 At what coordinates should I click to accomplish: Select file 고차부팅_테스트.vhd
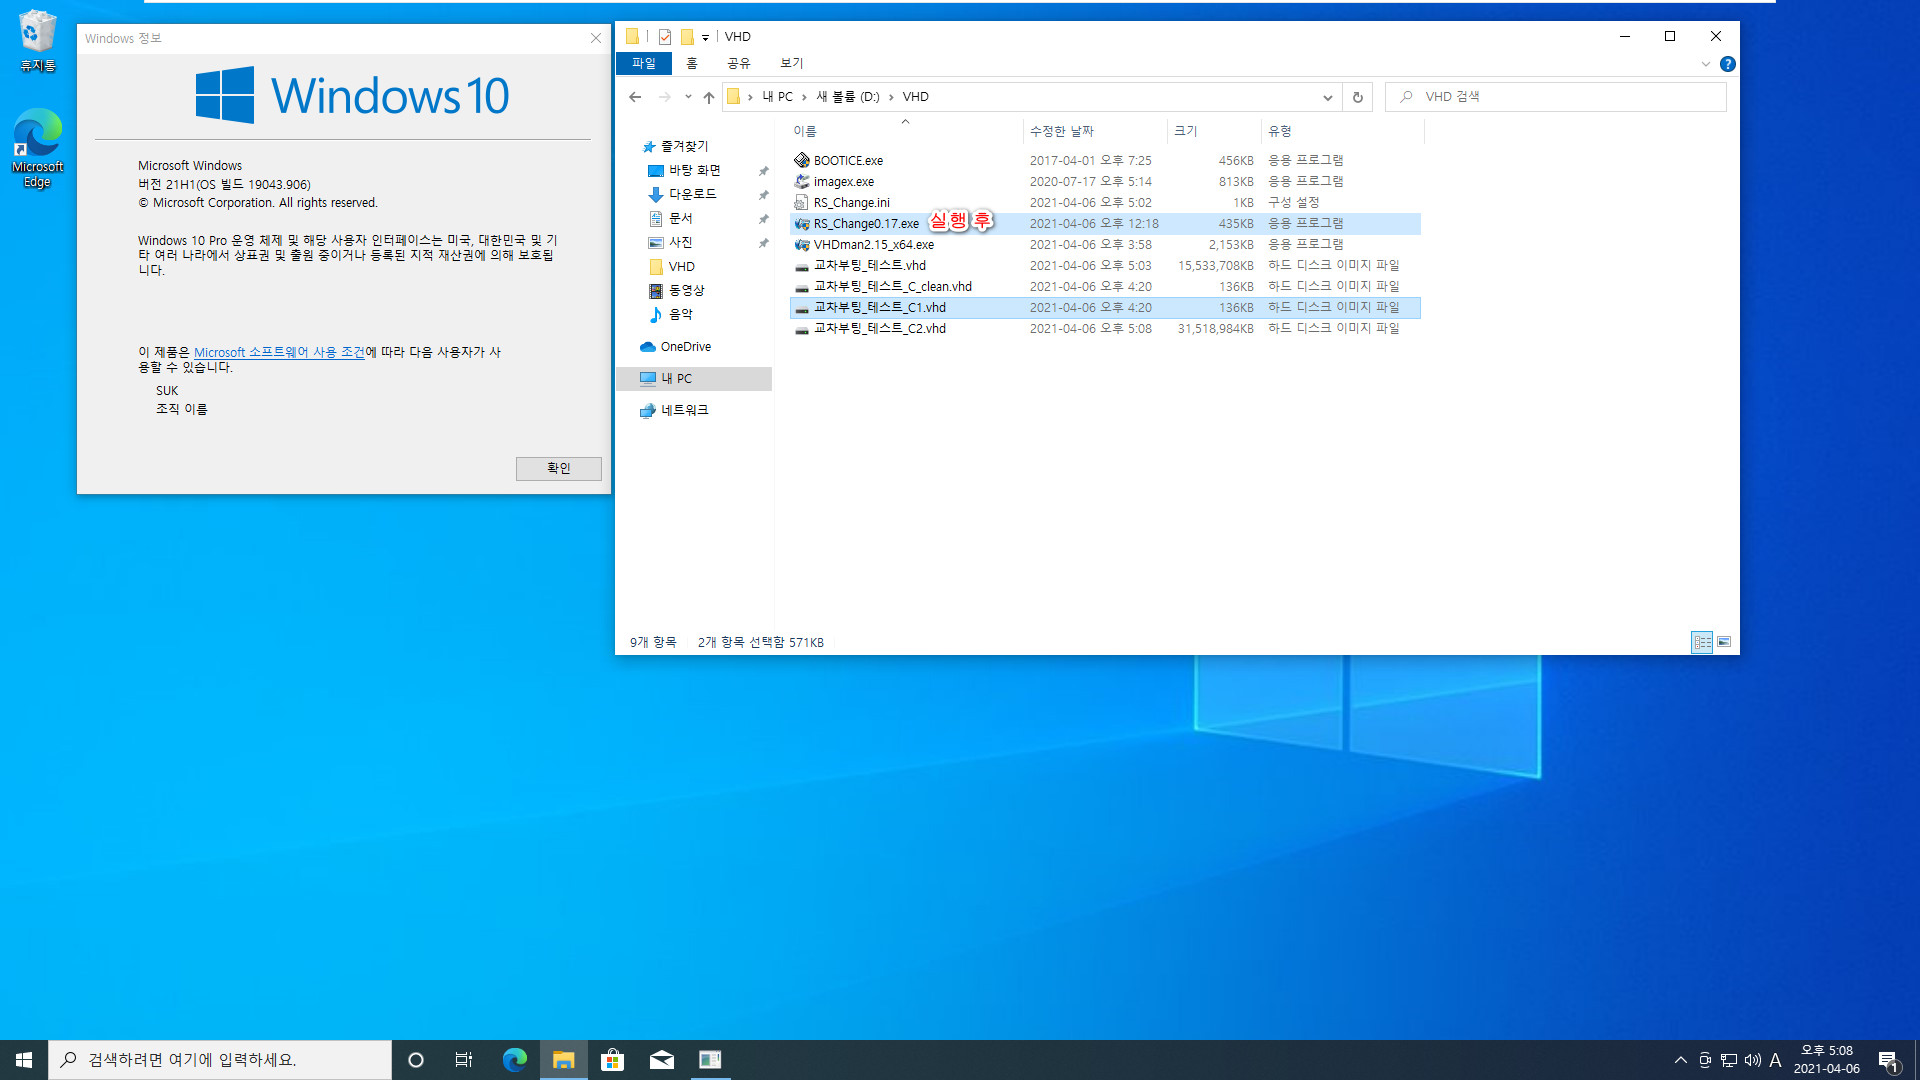869,266
